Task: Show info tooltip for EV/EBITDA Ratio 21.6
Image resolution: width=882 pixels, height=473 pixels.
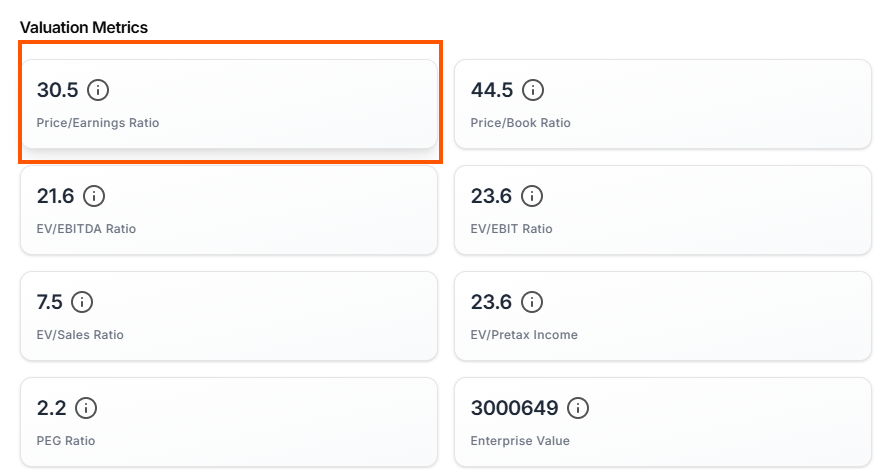Action: point(94,196)
